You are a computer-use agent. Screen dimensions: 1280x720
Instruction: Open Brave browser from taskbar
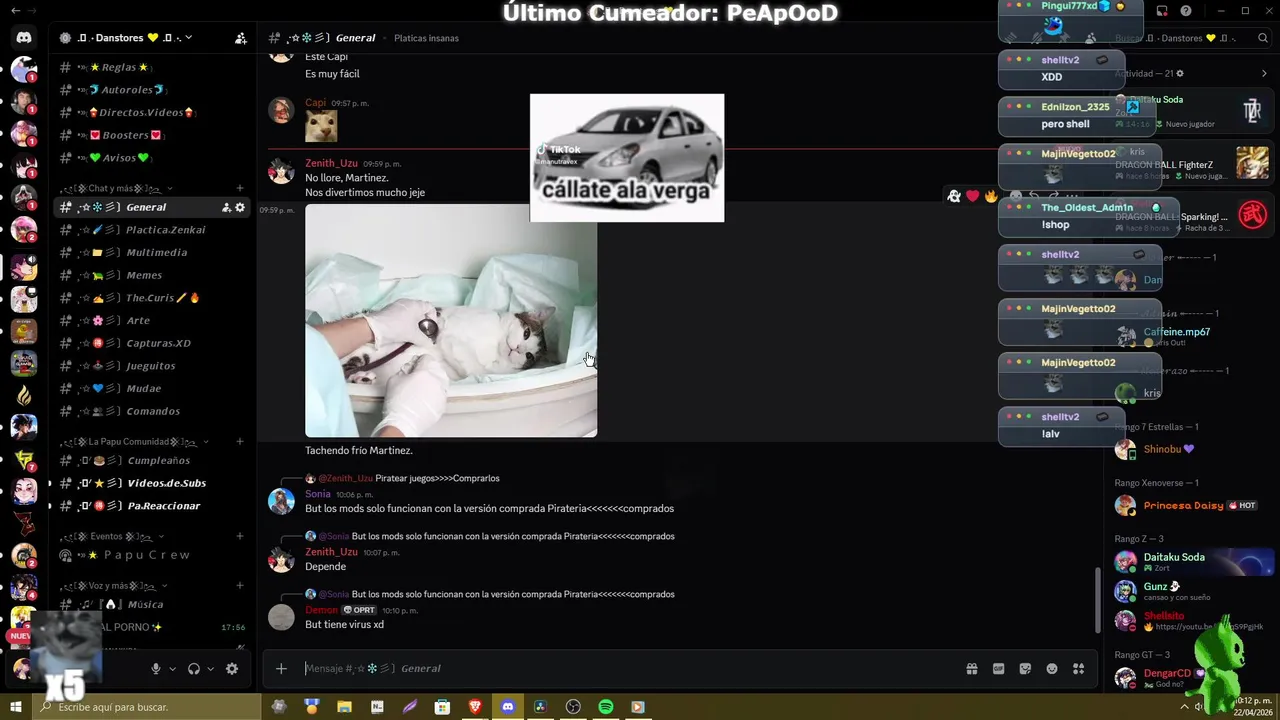point(475,707)
